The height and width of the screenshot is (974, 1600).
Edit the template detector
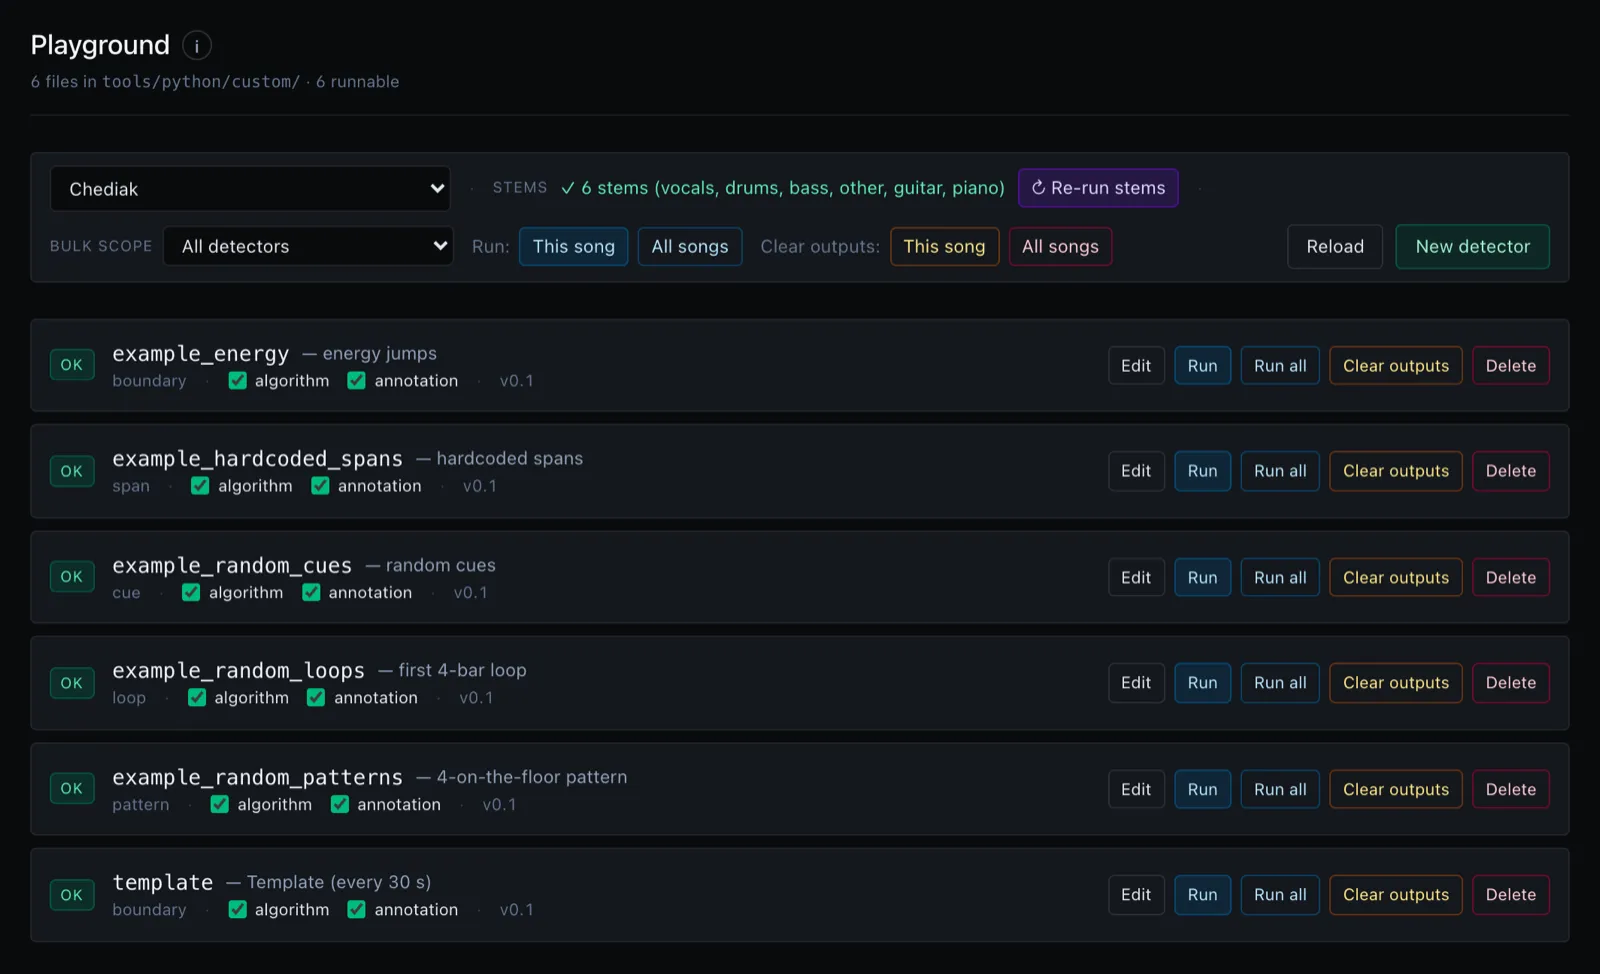(1136, 895)
